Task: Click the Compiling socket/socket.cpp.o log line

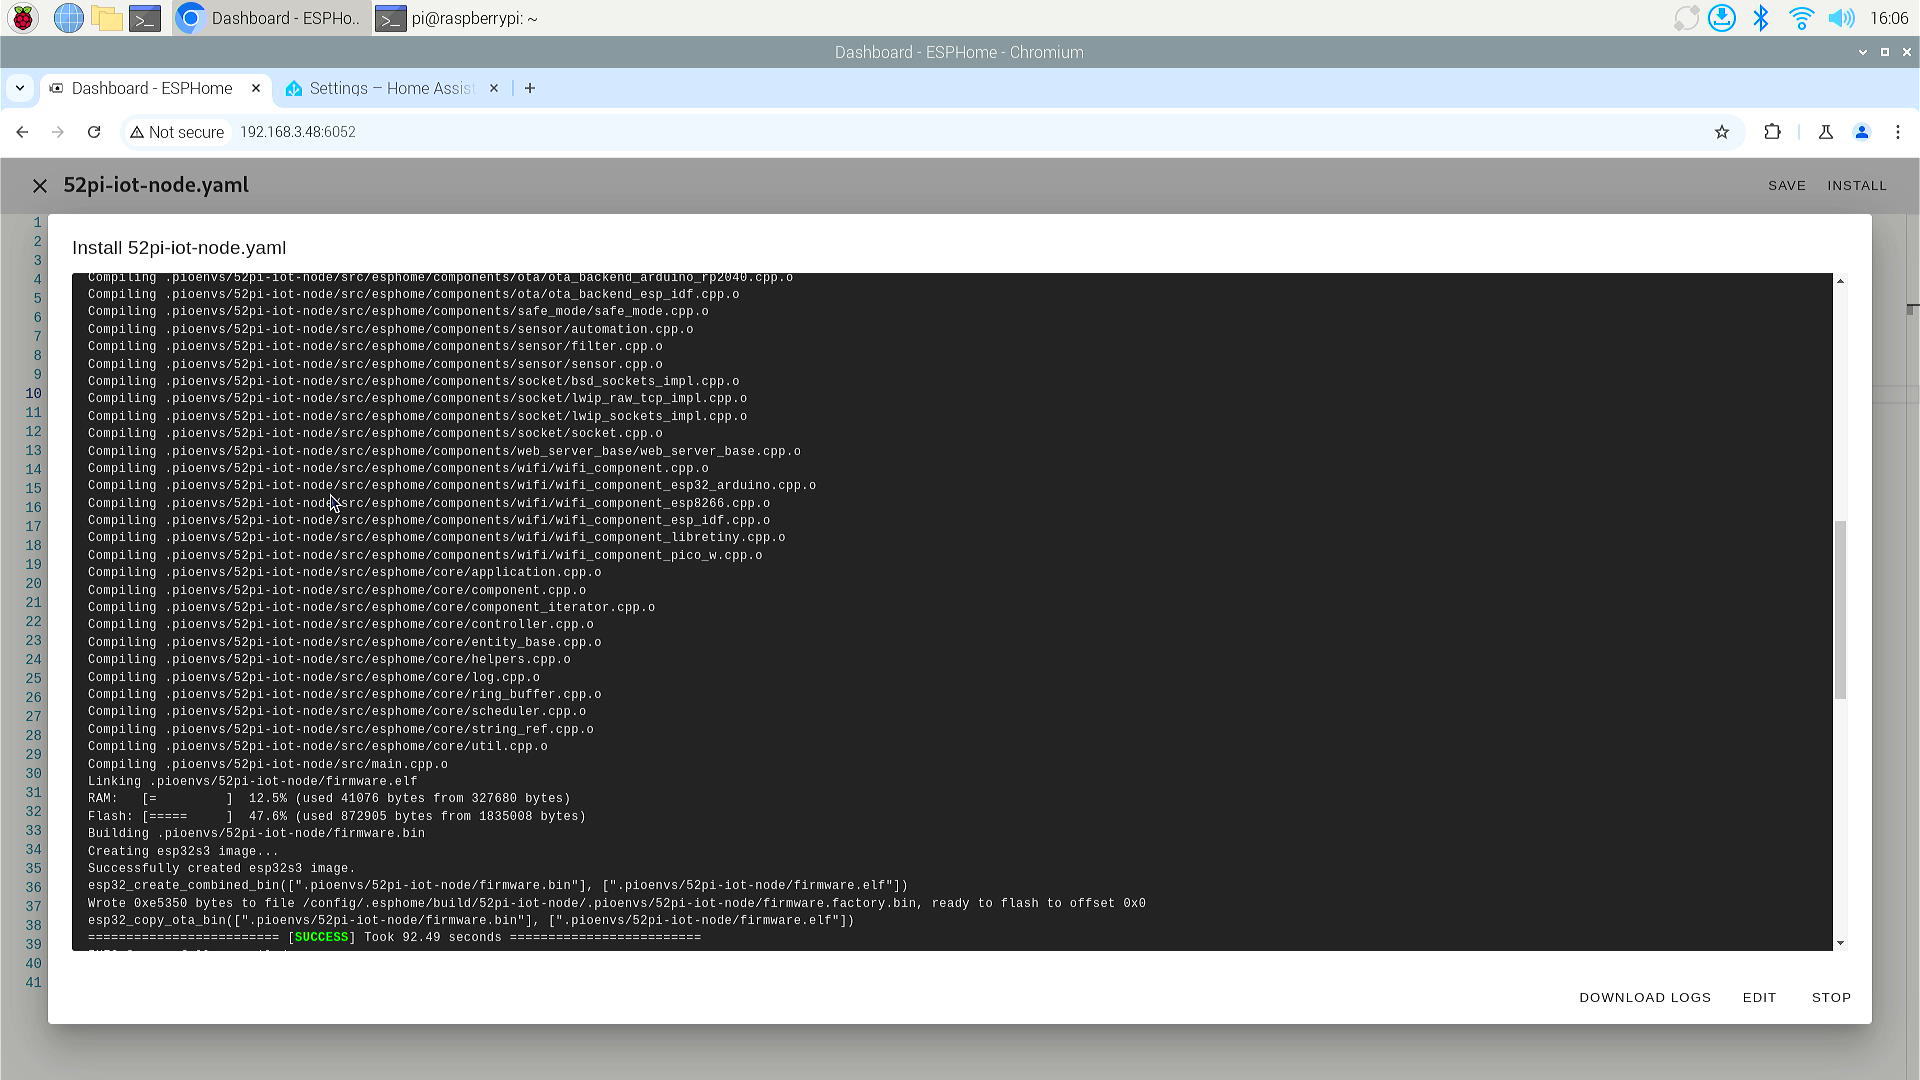Action: [x=375, y=434]
